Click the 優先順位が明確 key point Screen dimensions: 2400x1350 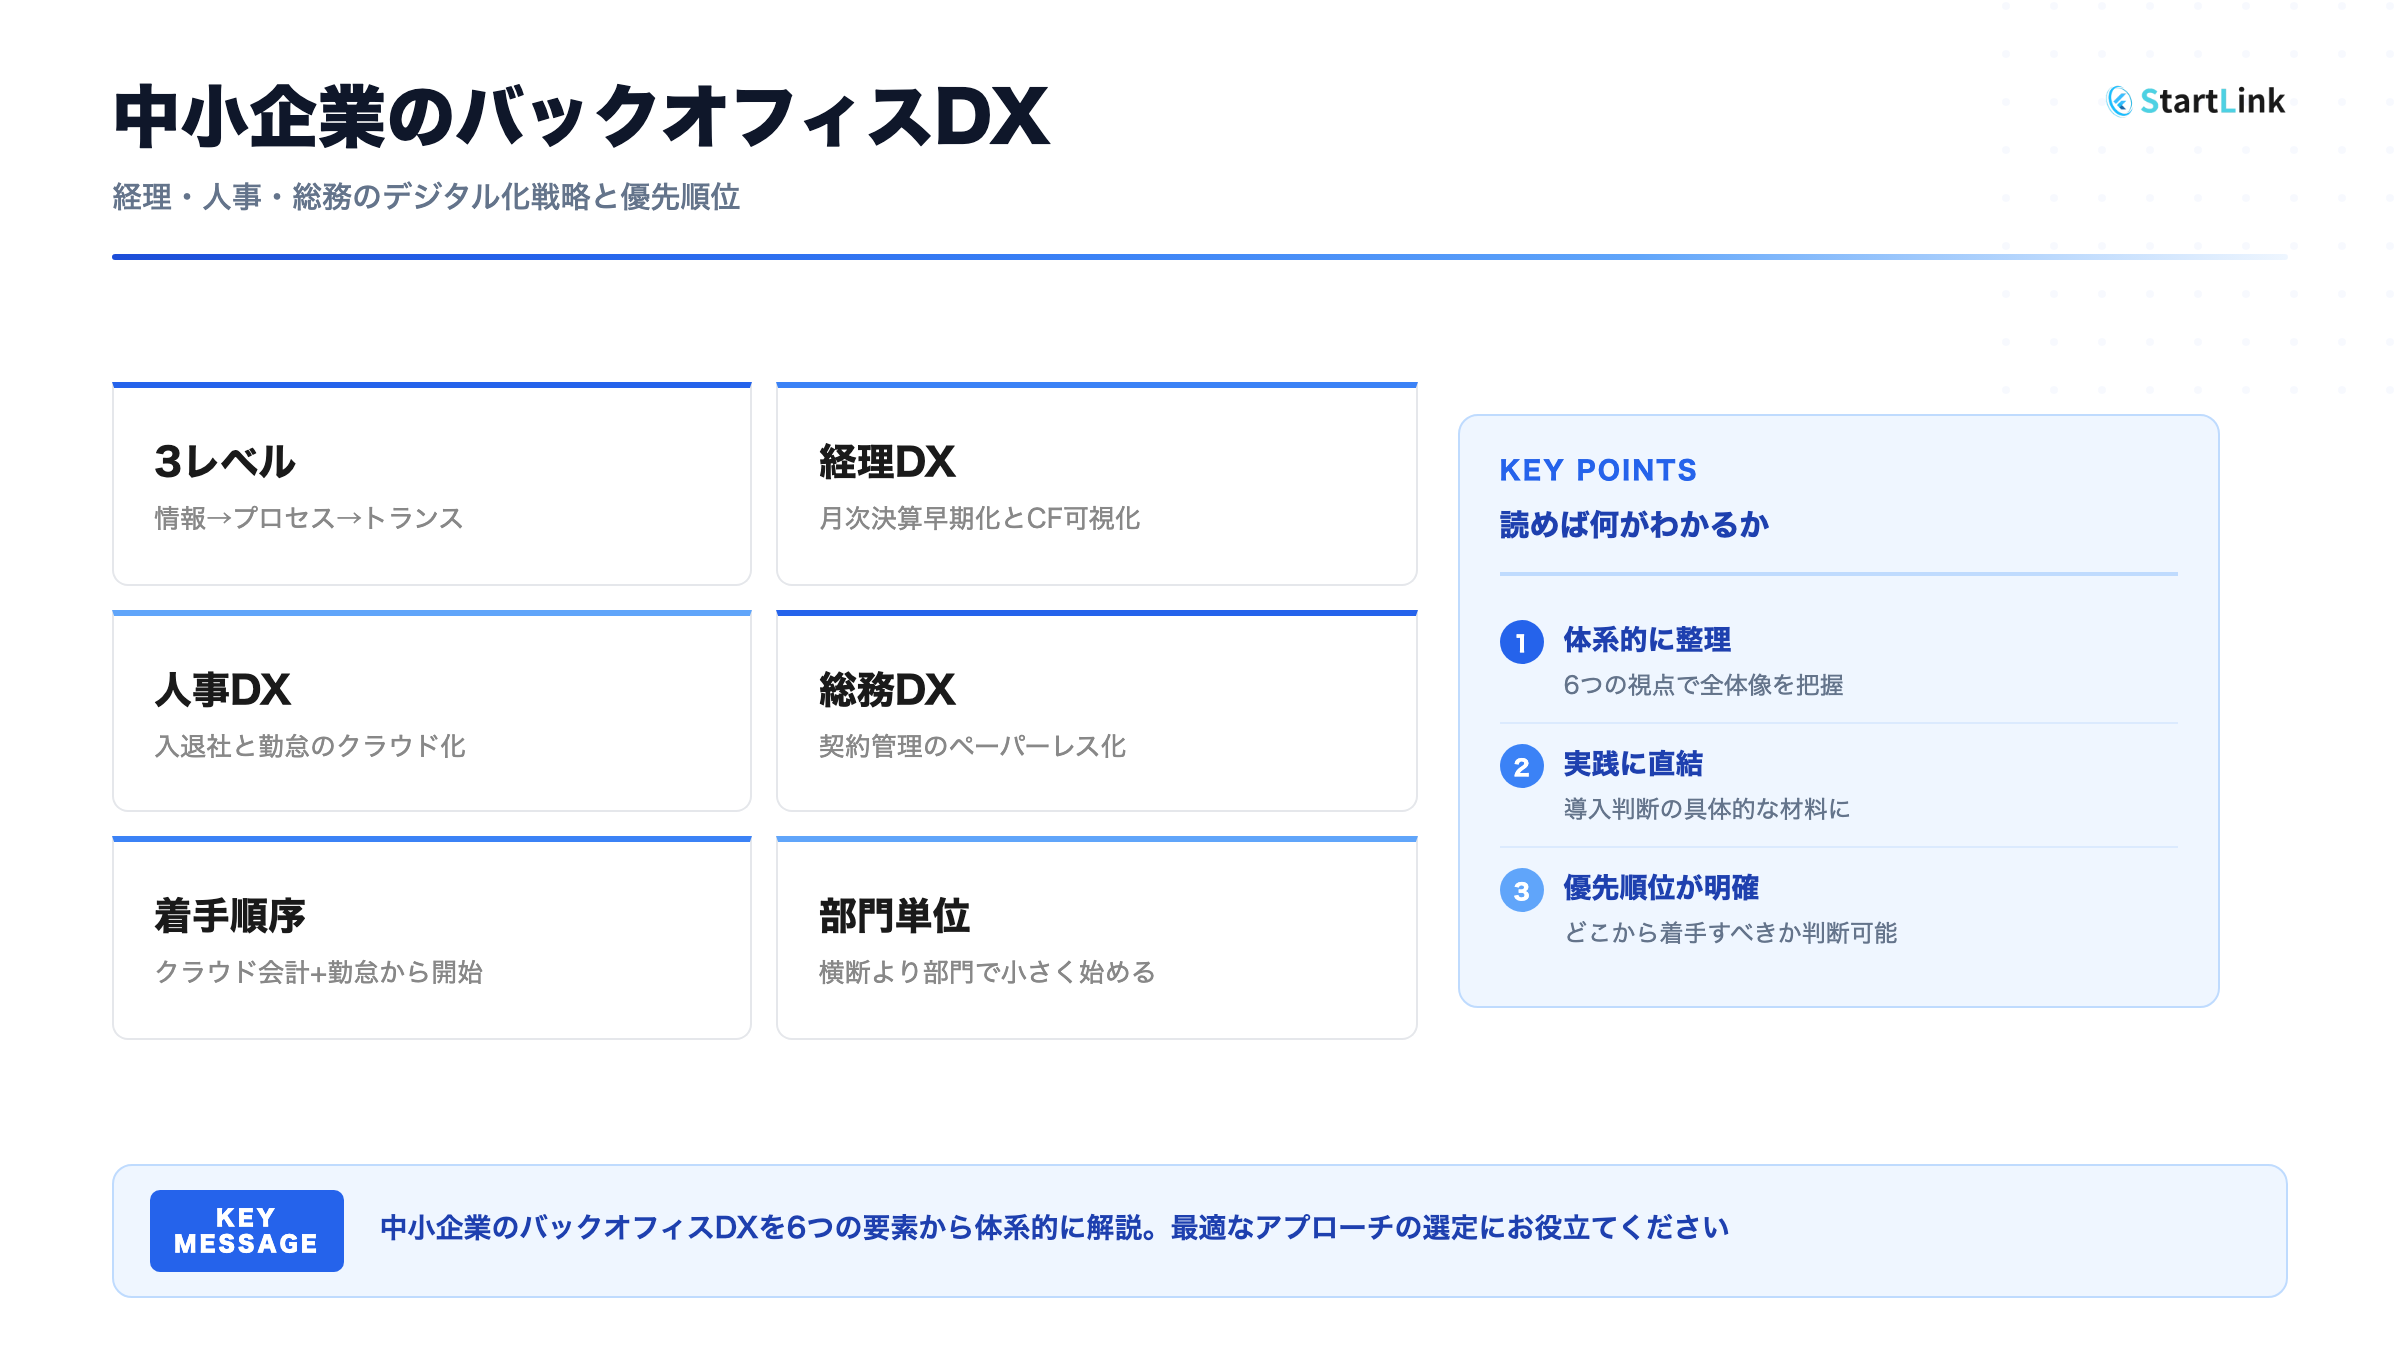pos(1661,887)
